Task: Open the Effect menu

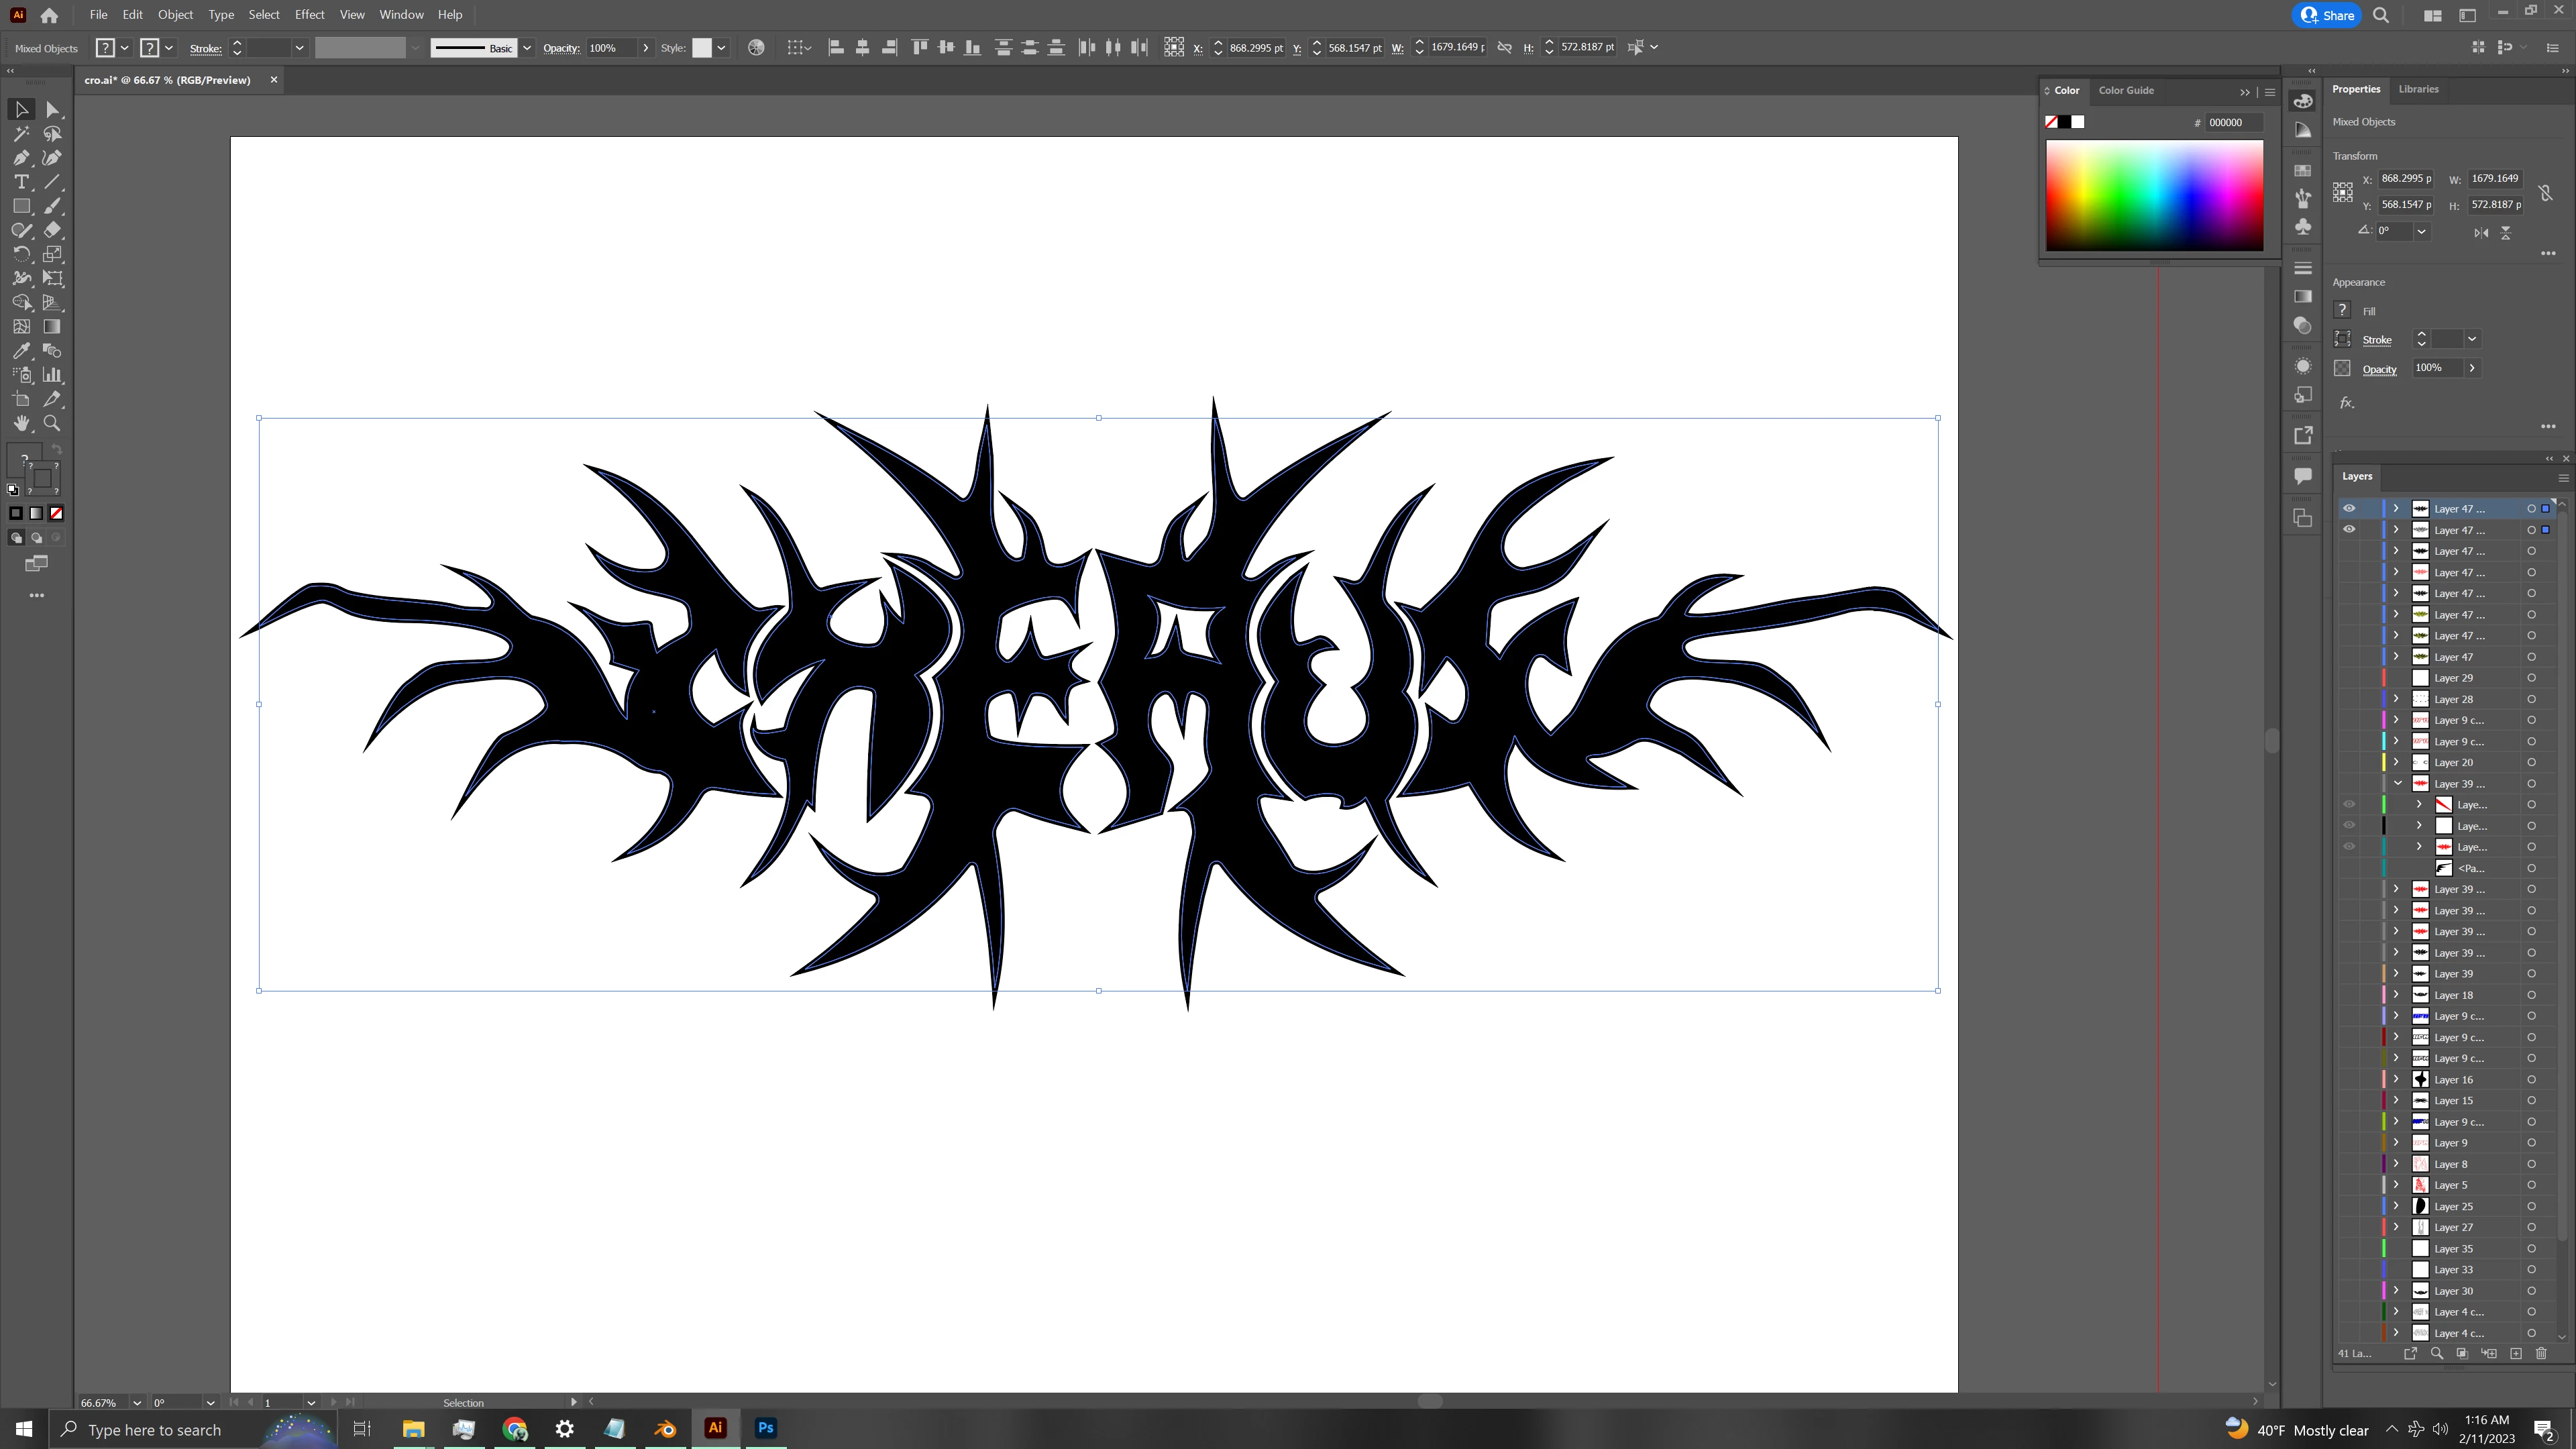Action: coord(309,15)
